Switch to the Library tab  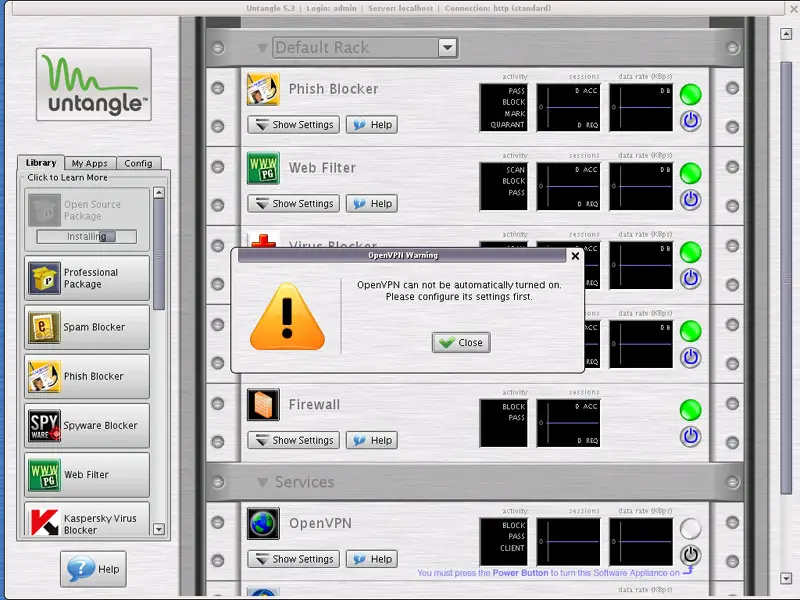point(41,163)
